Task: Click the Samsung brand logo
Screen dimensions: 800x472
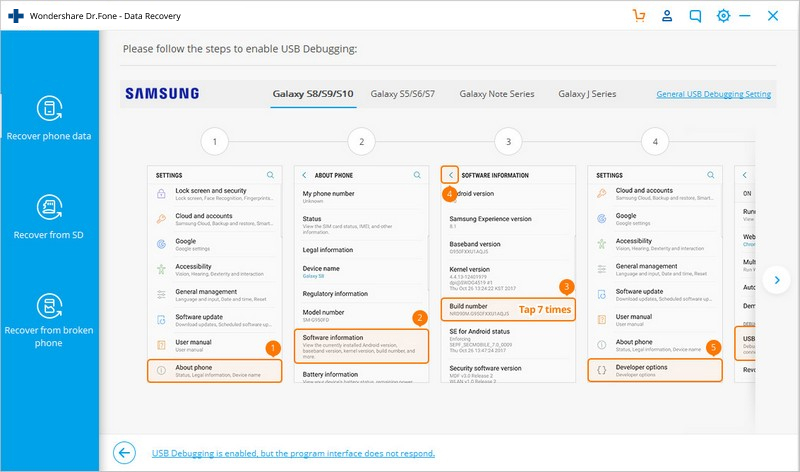Action: click(x=162, y=93)
